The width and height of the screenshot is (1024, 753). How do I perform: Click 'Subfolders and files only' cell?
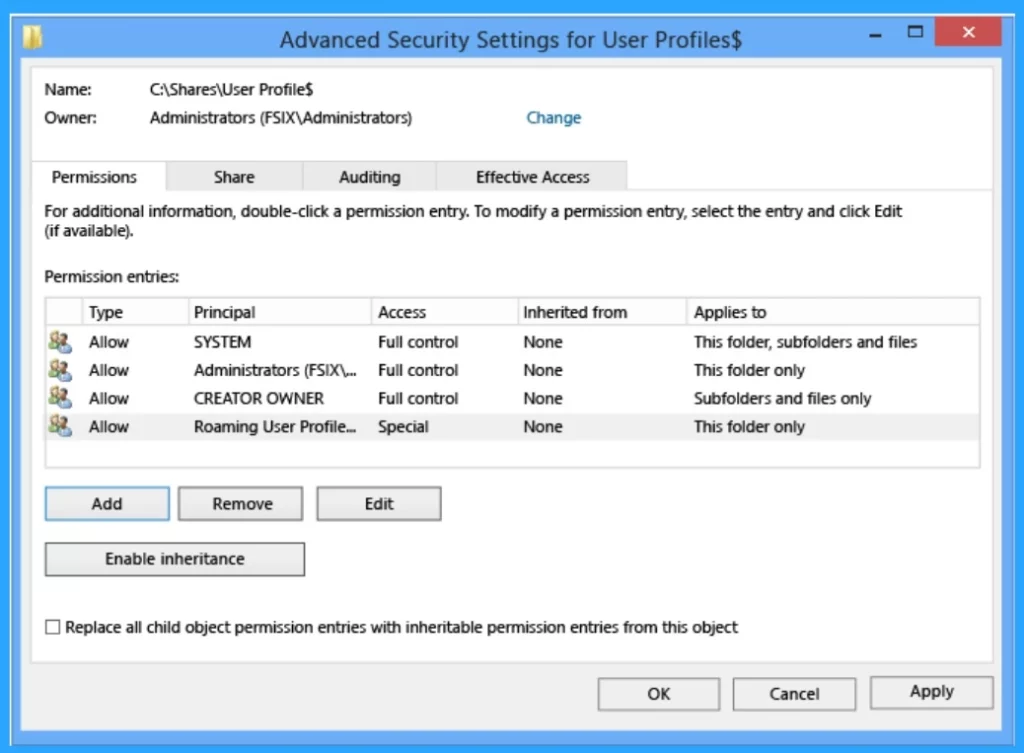click(782, 398)
